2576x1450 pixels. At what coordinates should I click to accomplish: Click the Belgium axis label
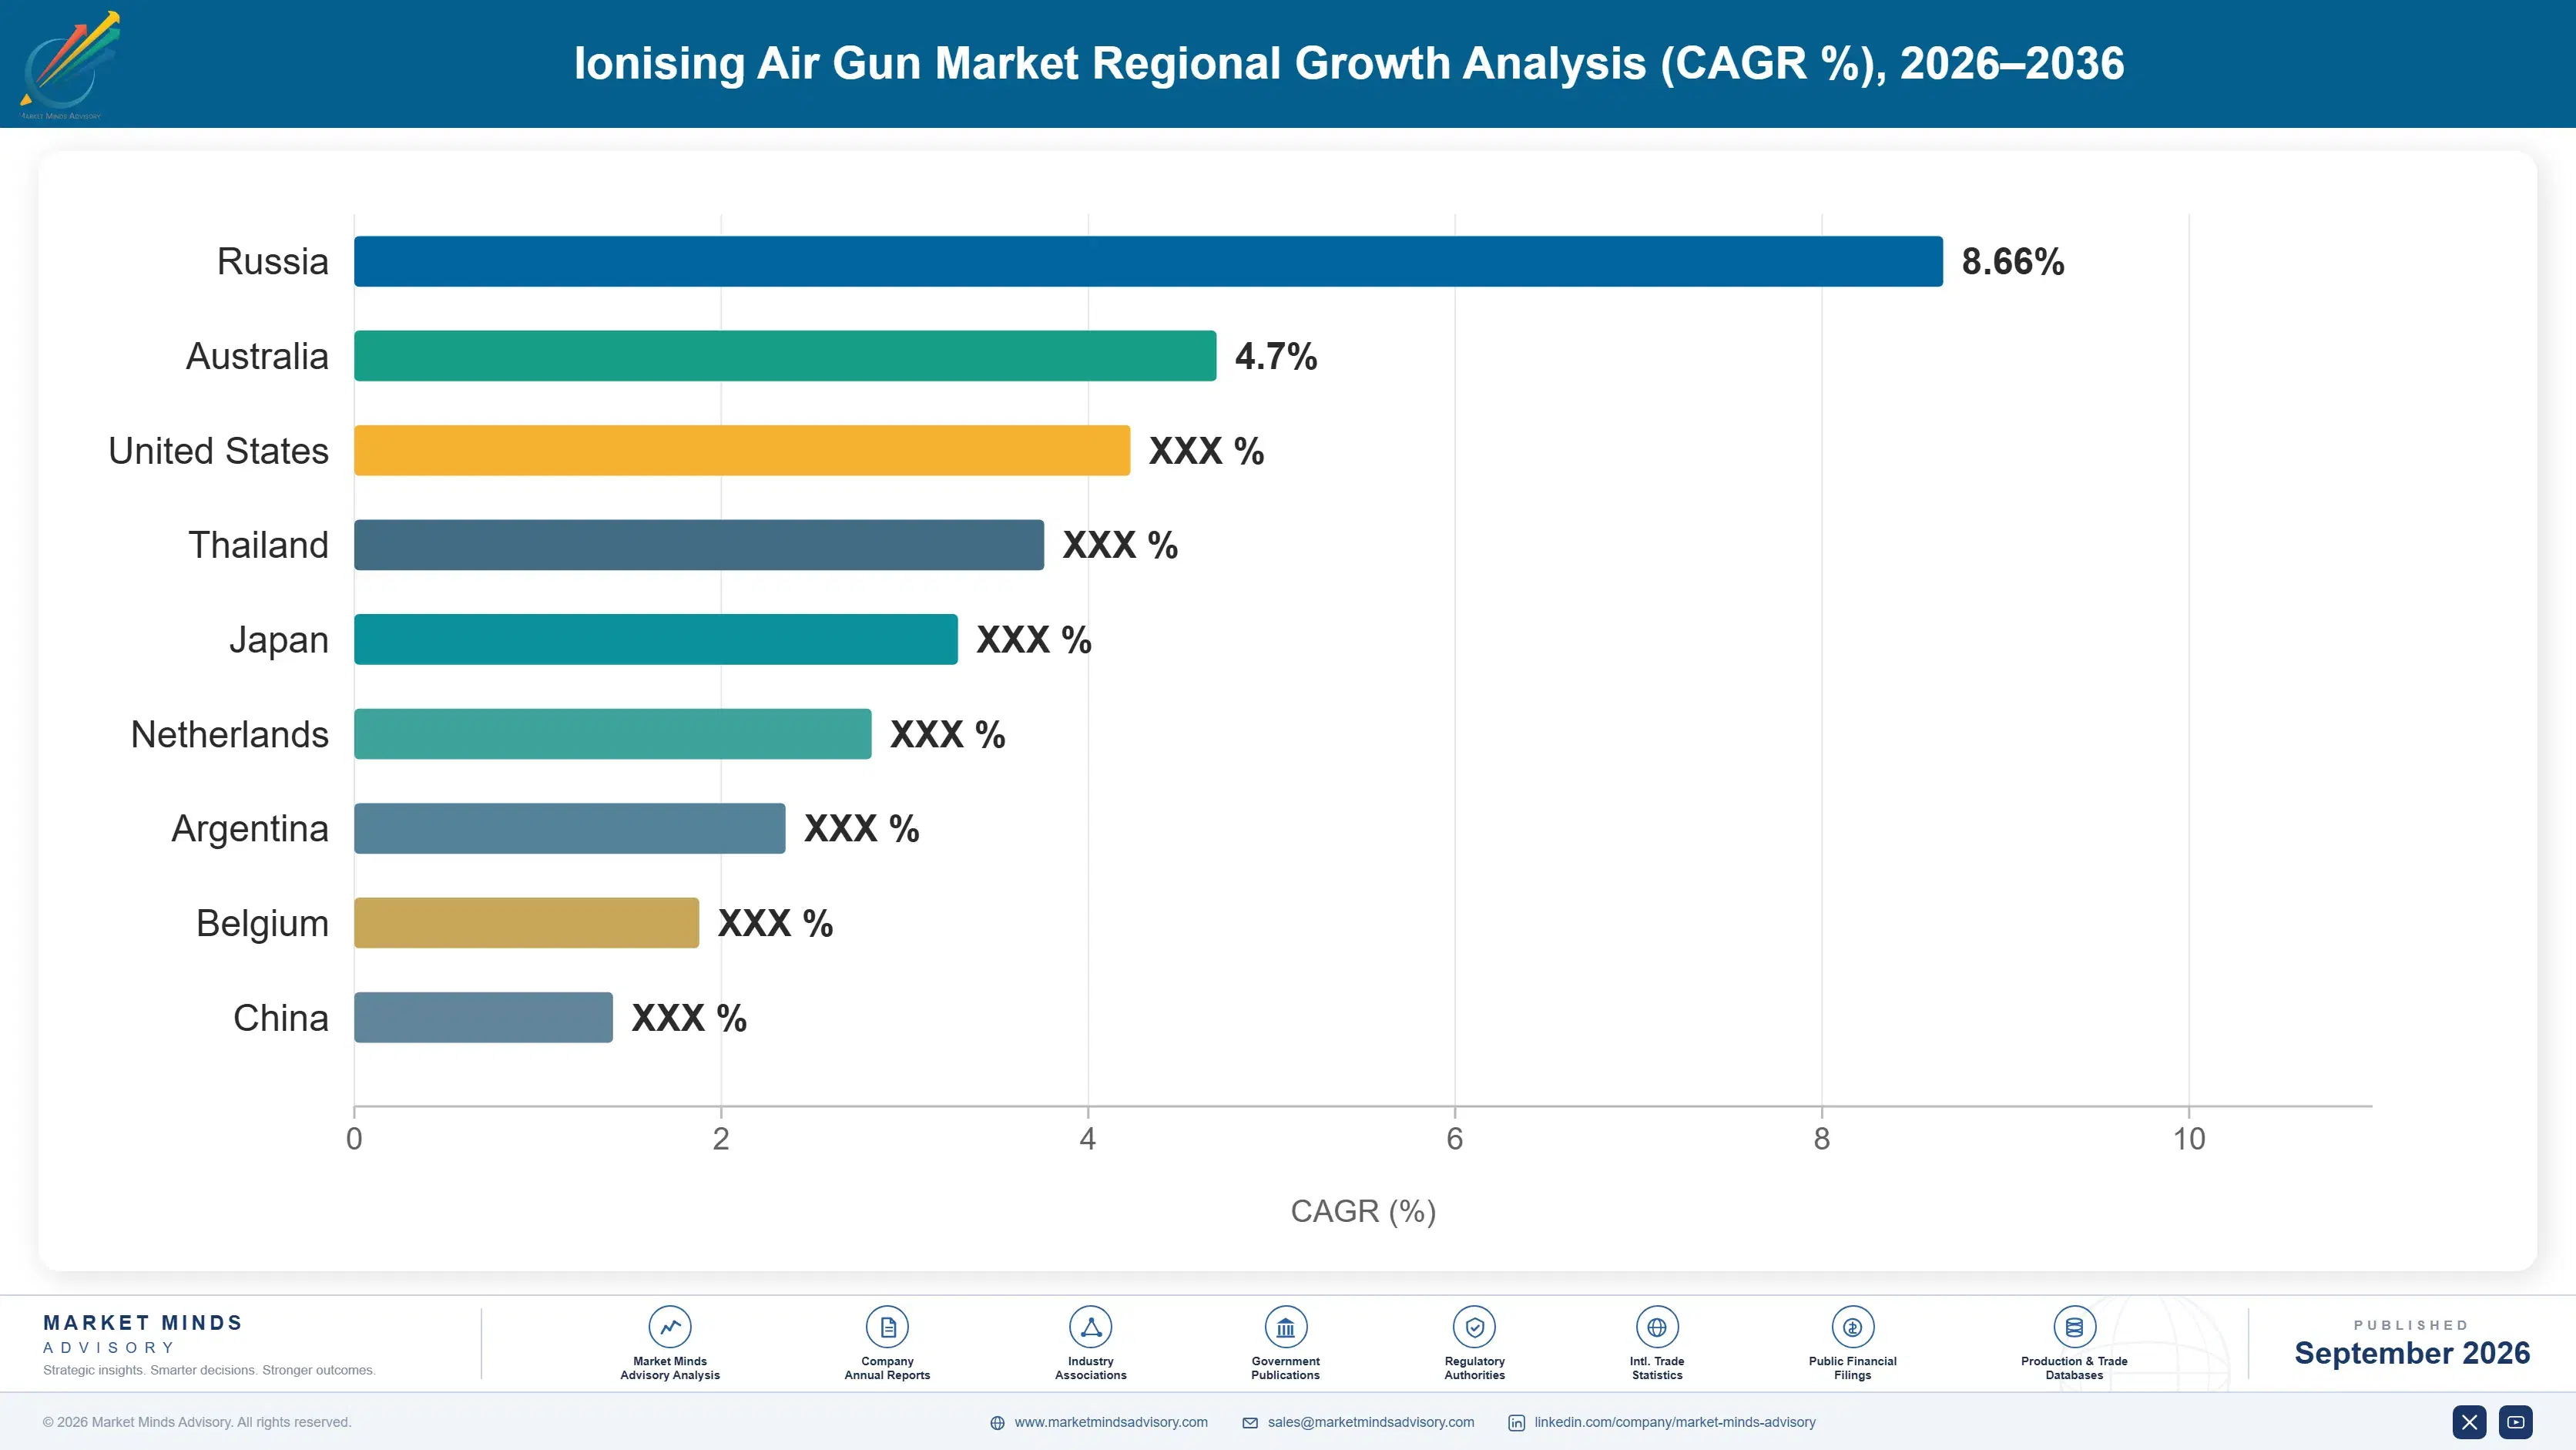point(262,923)
